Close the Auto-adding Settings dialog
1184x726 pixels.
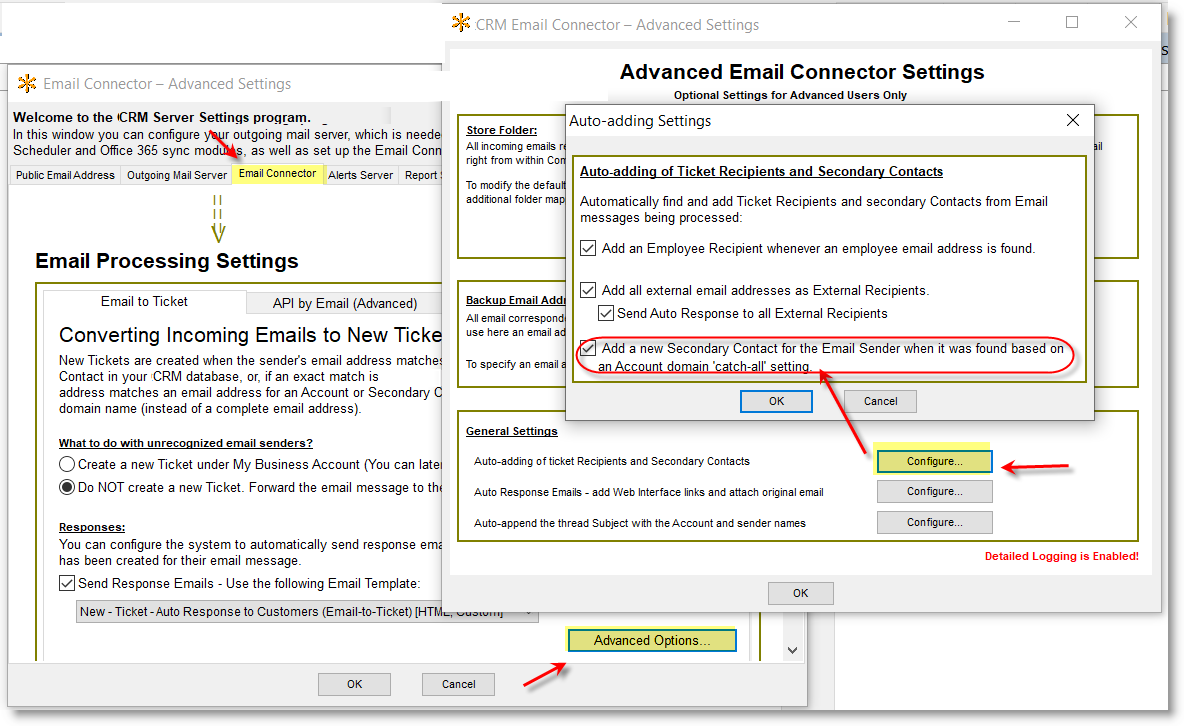[1073, 120]
